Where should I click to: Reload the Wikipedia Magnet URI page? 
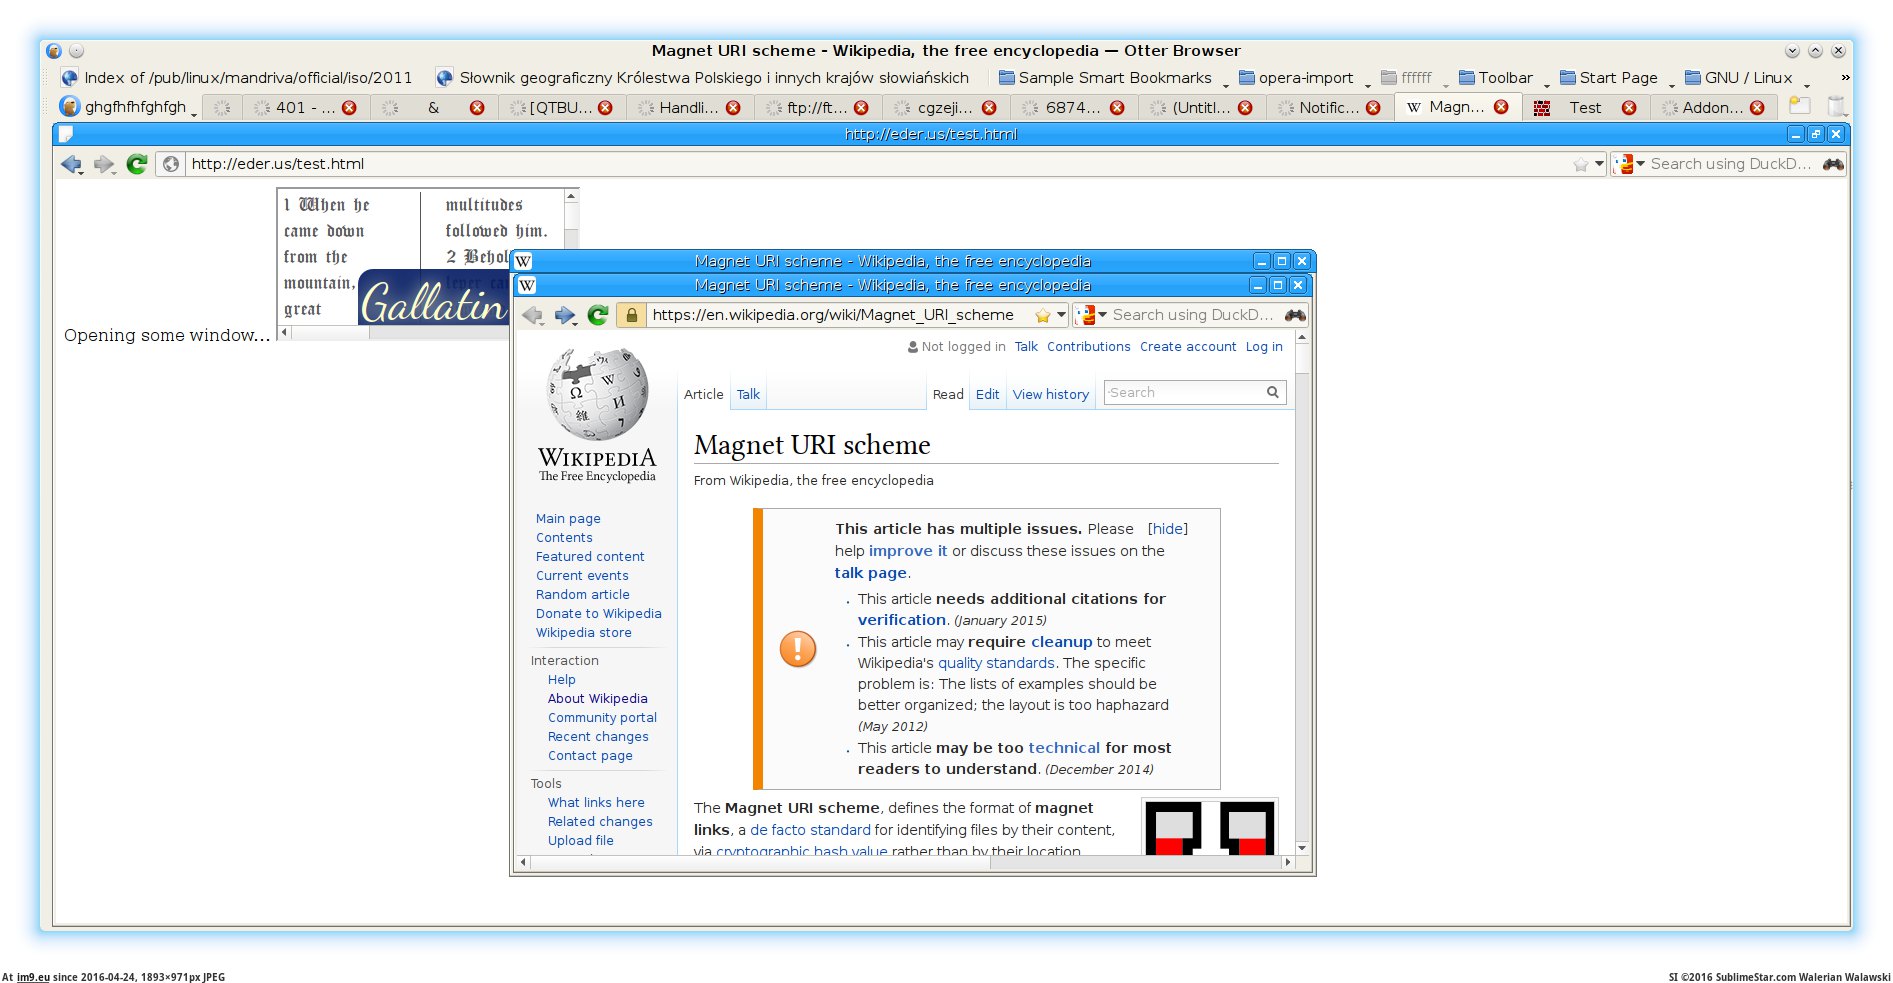[x=598, y=315]
